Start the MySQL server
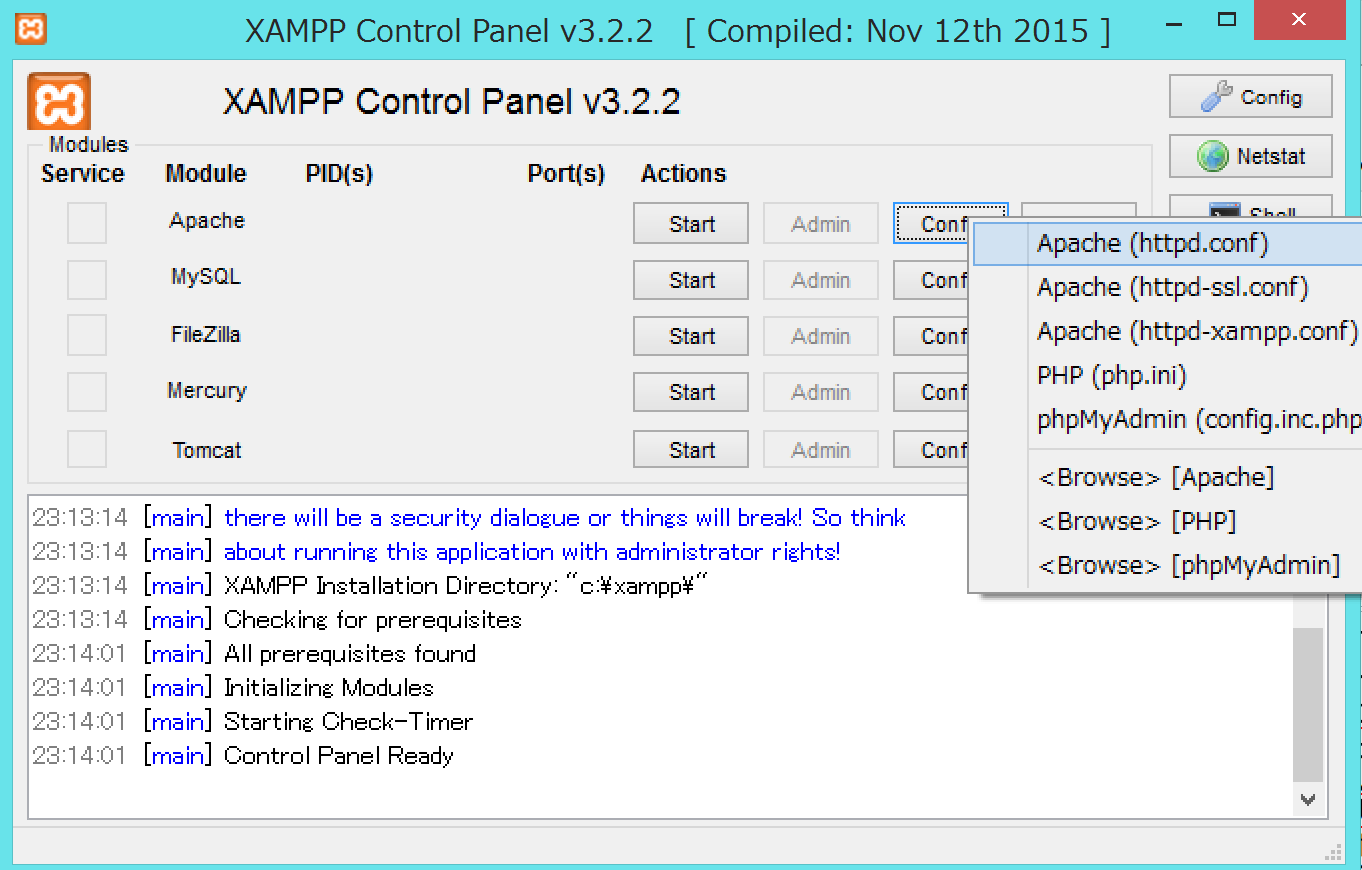This screenshot has width=1362, height=870. (690, 280)
